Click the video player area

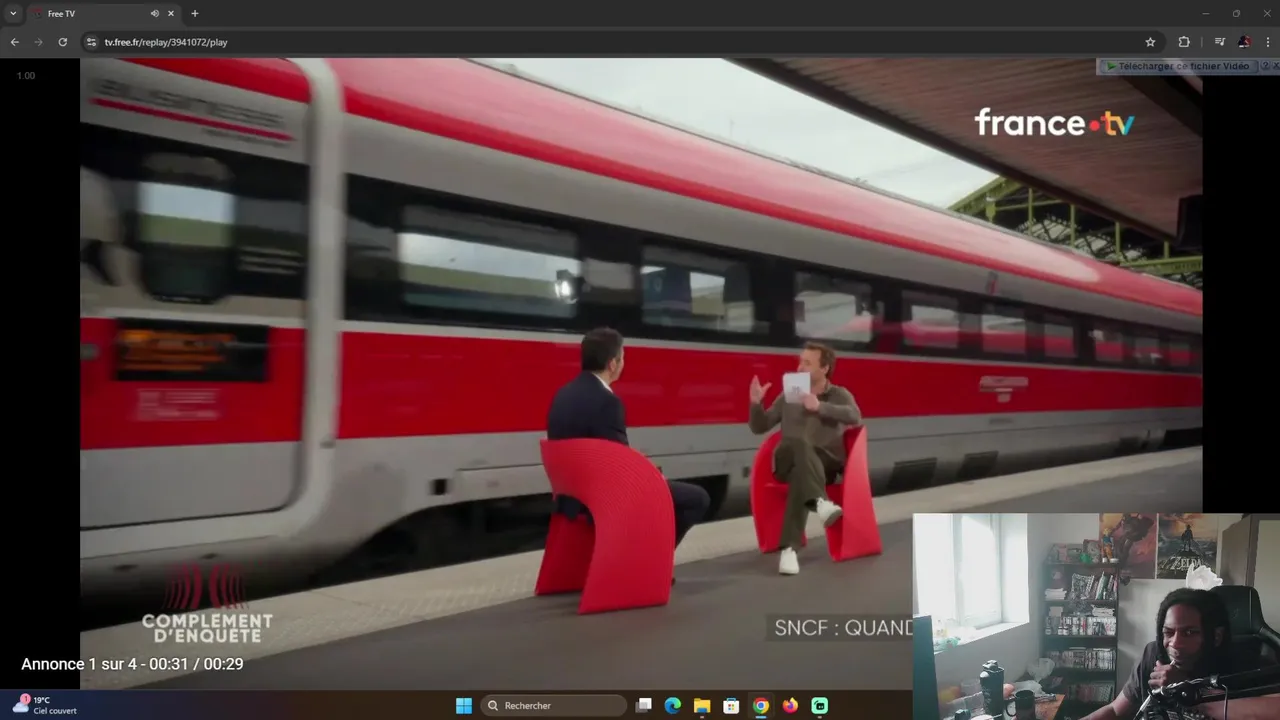(641, 373)
